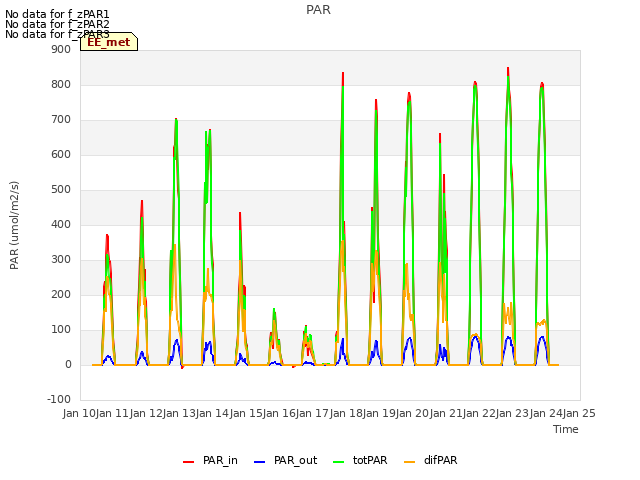Click the 'No data for f_zPAR1' message
The width and height of the screenshot is (640, 480).
(x=57, y=14)
